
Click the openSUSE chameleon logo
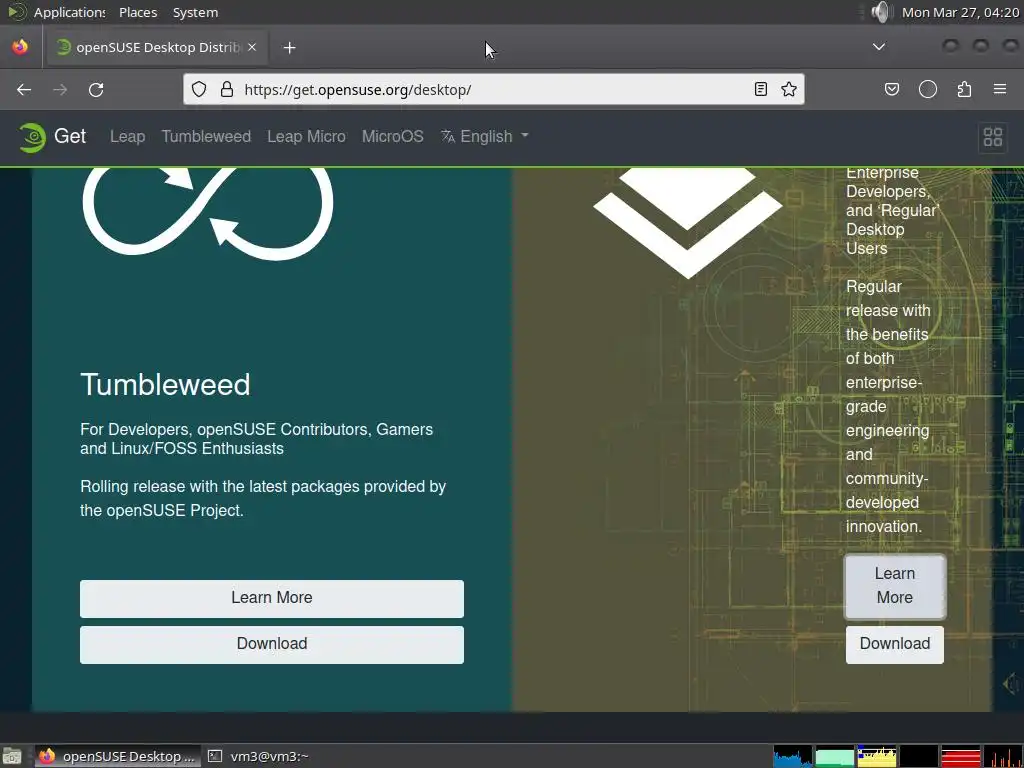pos(32,137)
